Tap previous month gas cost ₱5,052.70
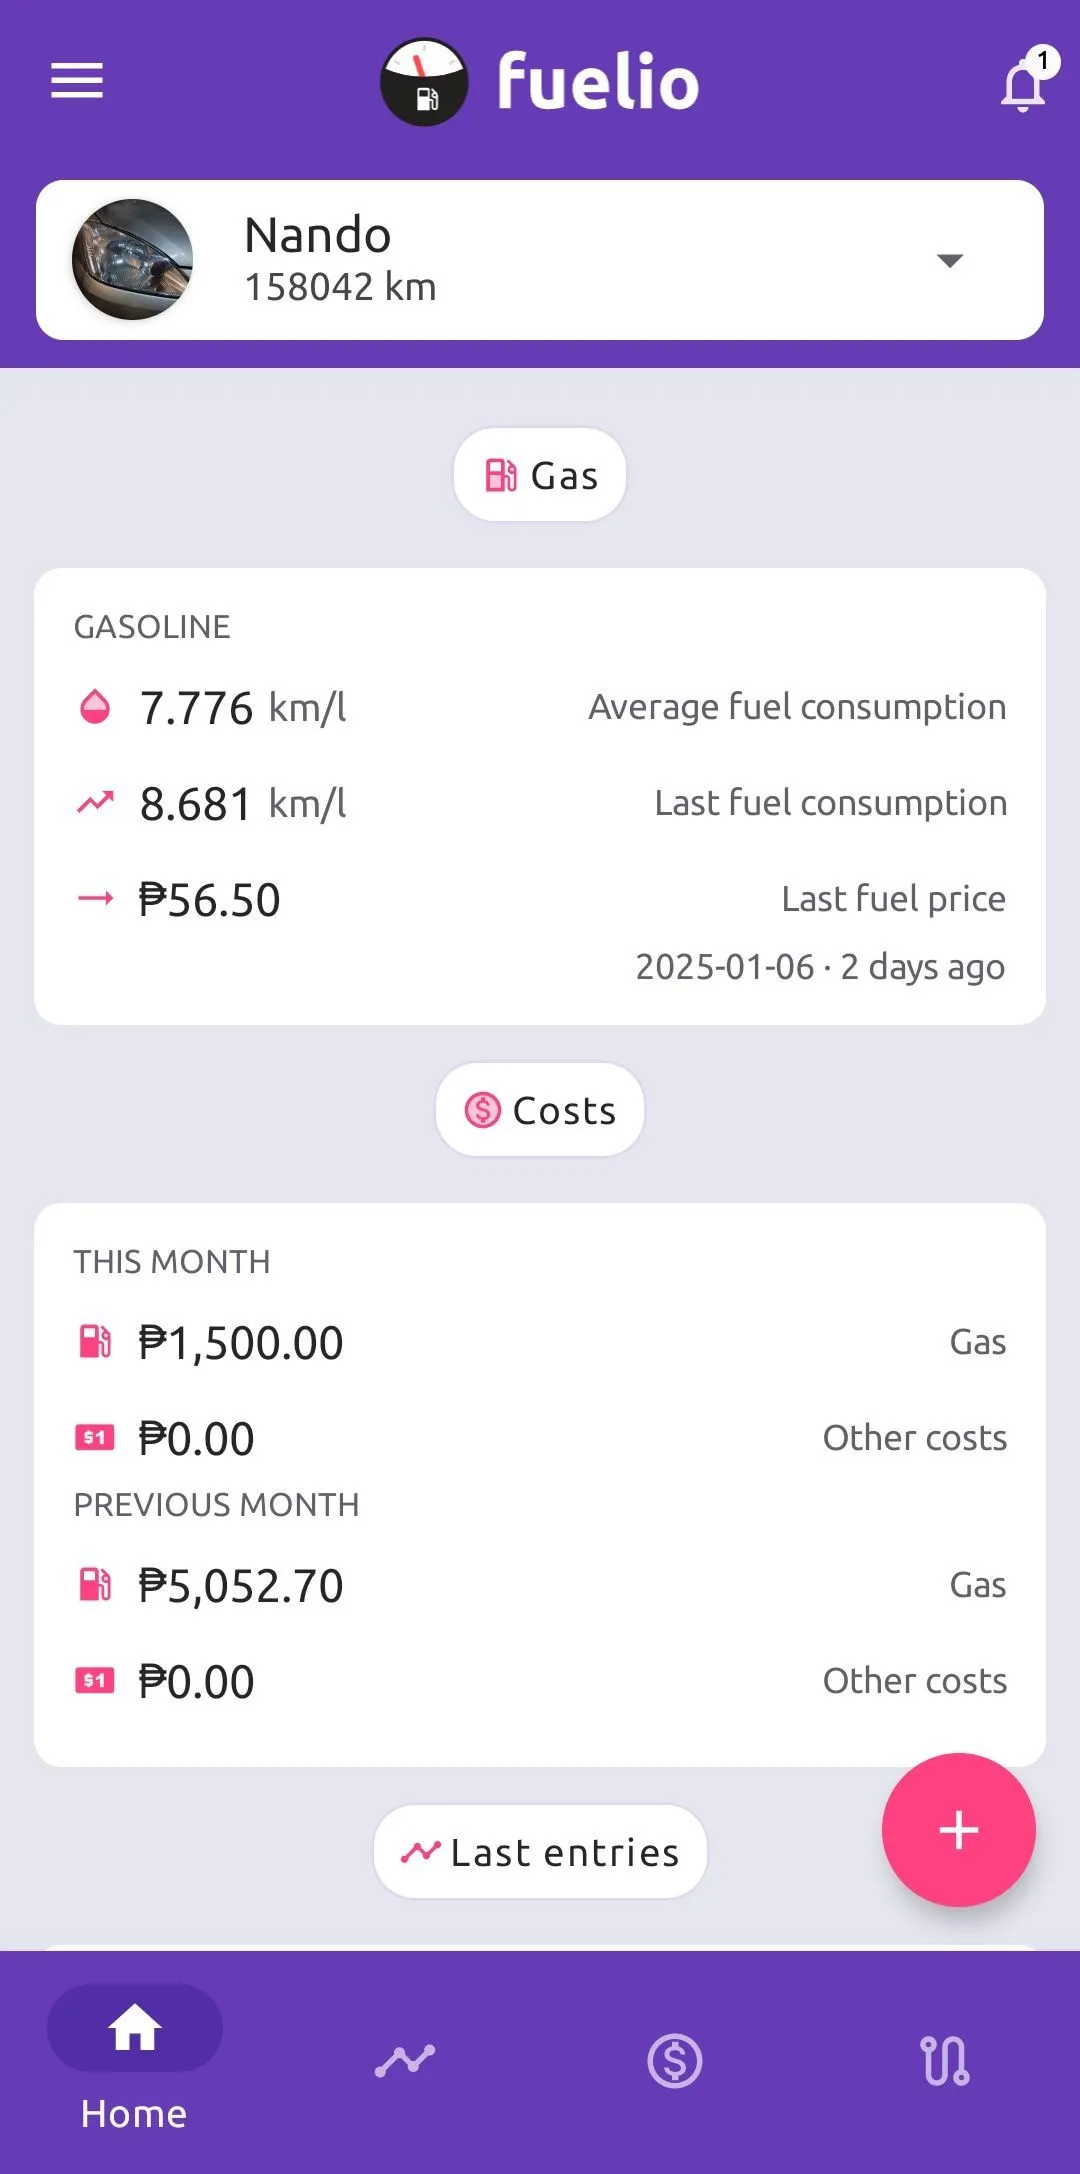This screenshot has height=2174, width=1080. pos(241,1586)
